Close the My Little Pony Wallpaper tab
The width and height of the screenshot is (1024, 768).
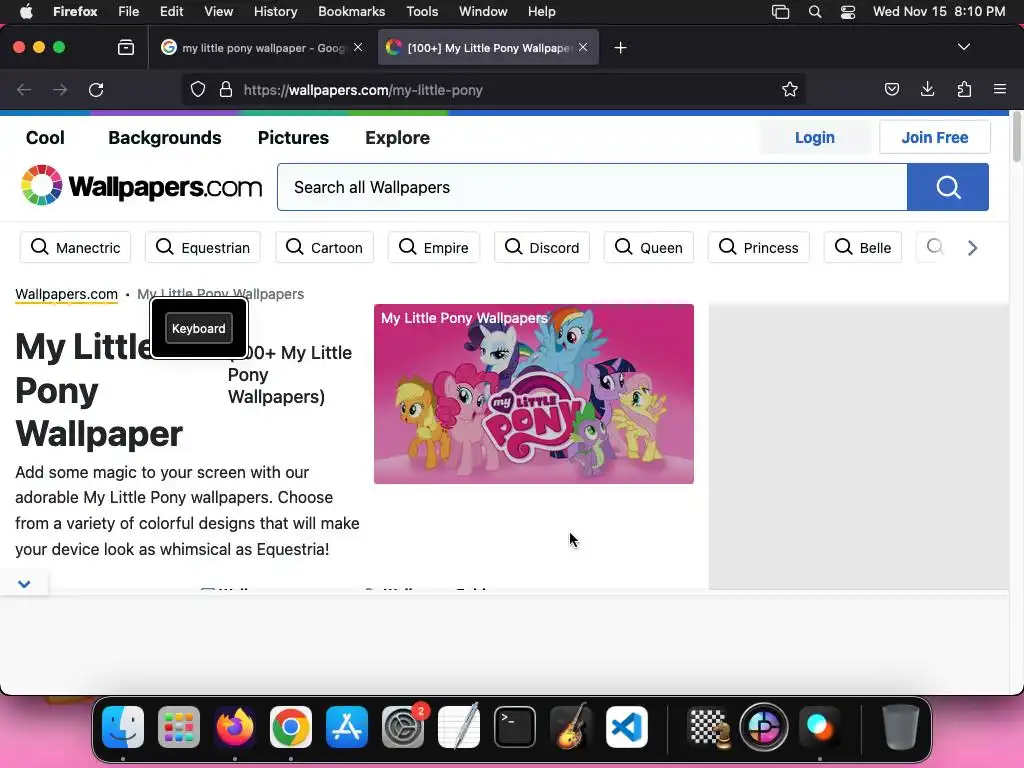(583, 47)
